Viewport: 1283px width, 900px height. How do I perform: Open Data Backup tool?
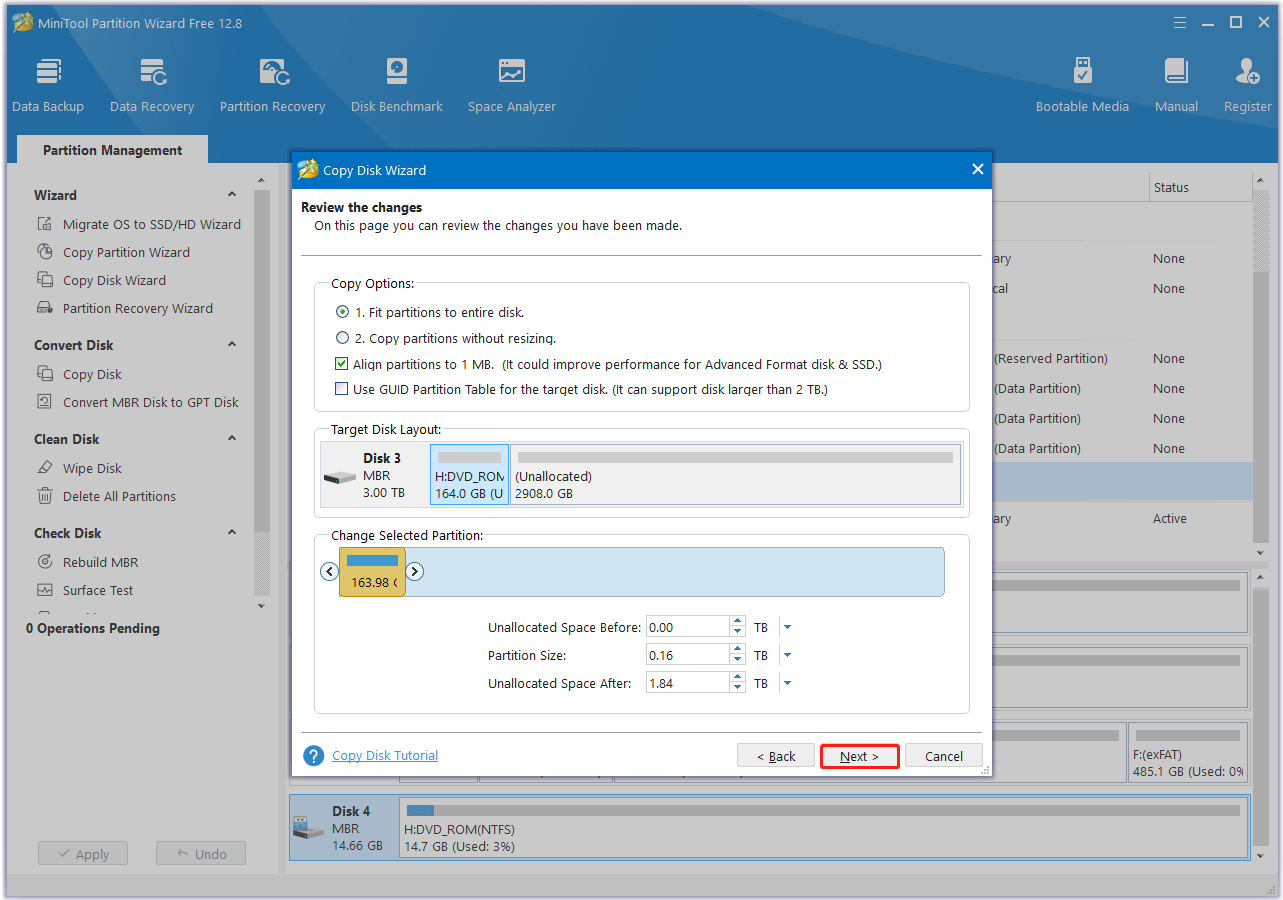(48, 85)
